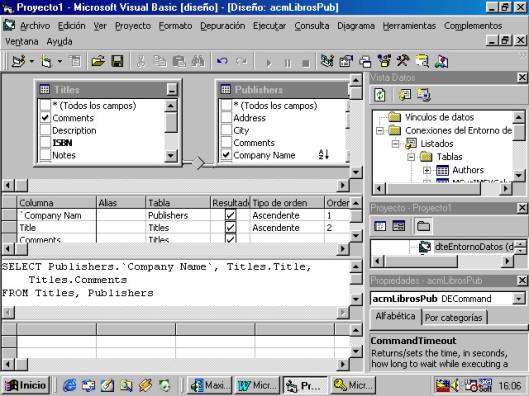Click the Undo arrow icon
The image size is (529, 396).
coord(222,61)
